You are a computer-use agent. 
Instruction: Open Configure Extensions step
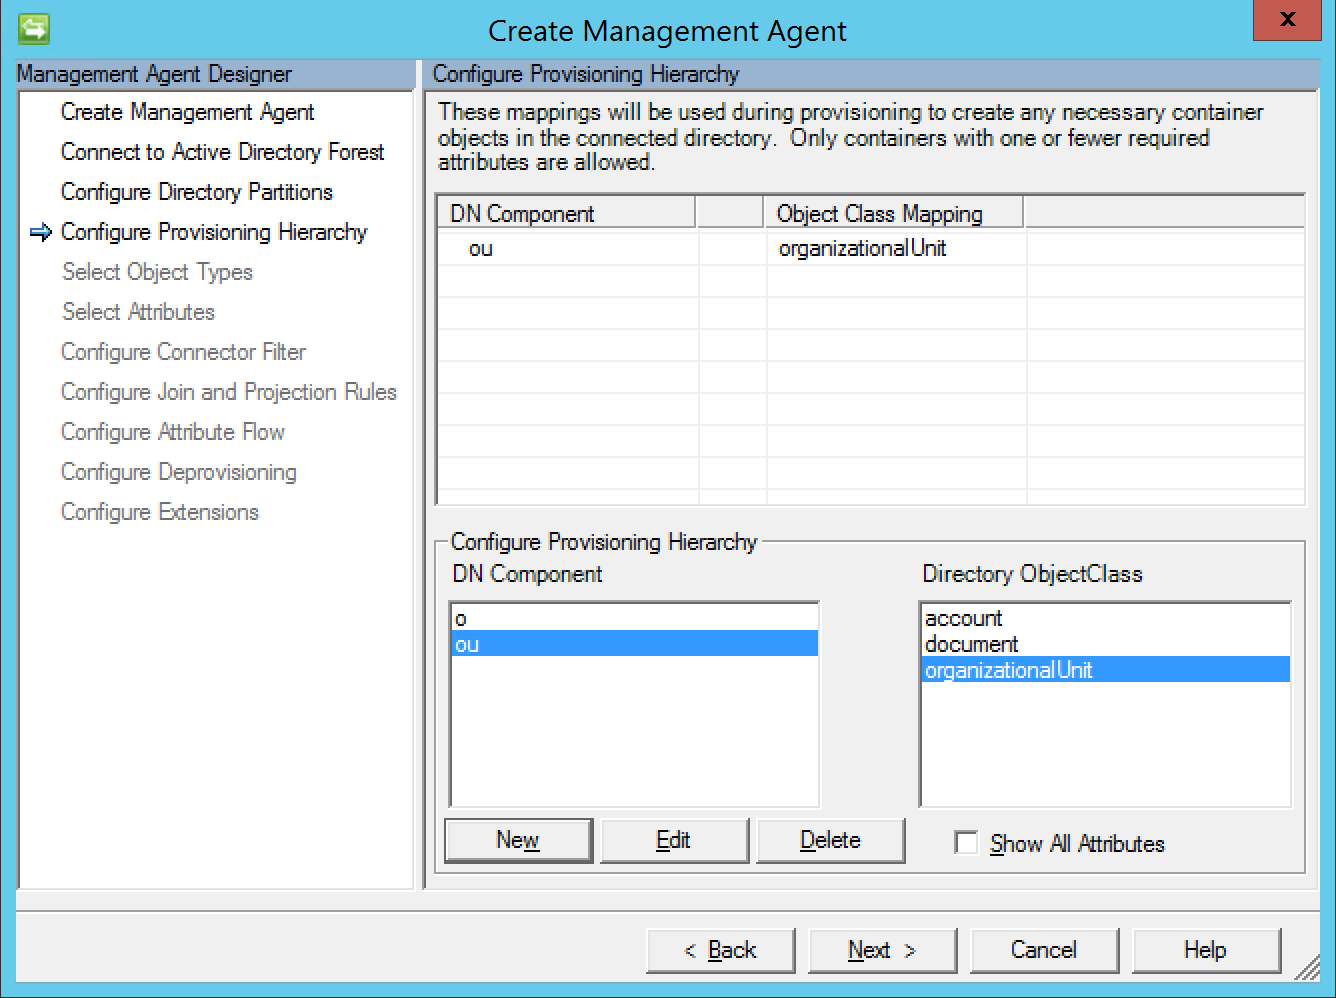pos(160,512)
